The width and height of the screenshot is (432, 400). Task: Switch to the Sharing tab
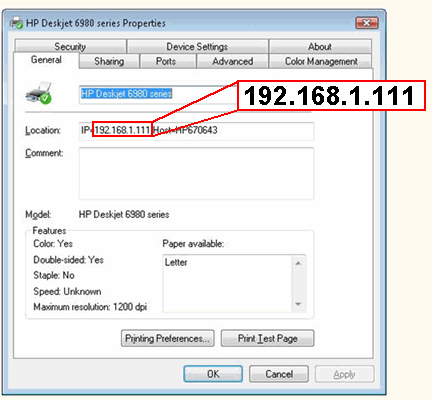click(109, 61)
